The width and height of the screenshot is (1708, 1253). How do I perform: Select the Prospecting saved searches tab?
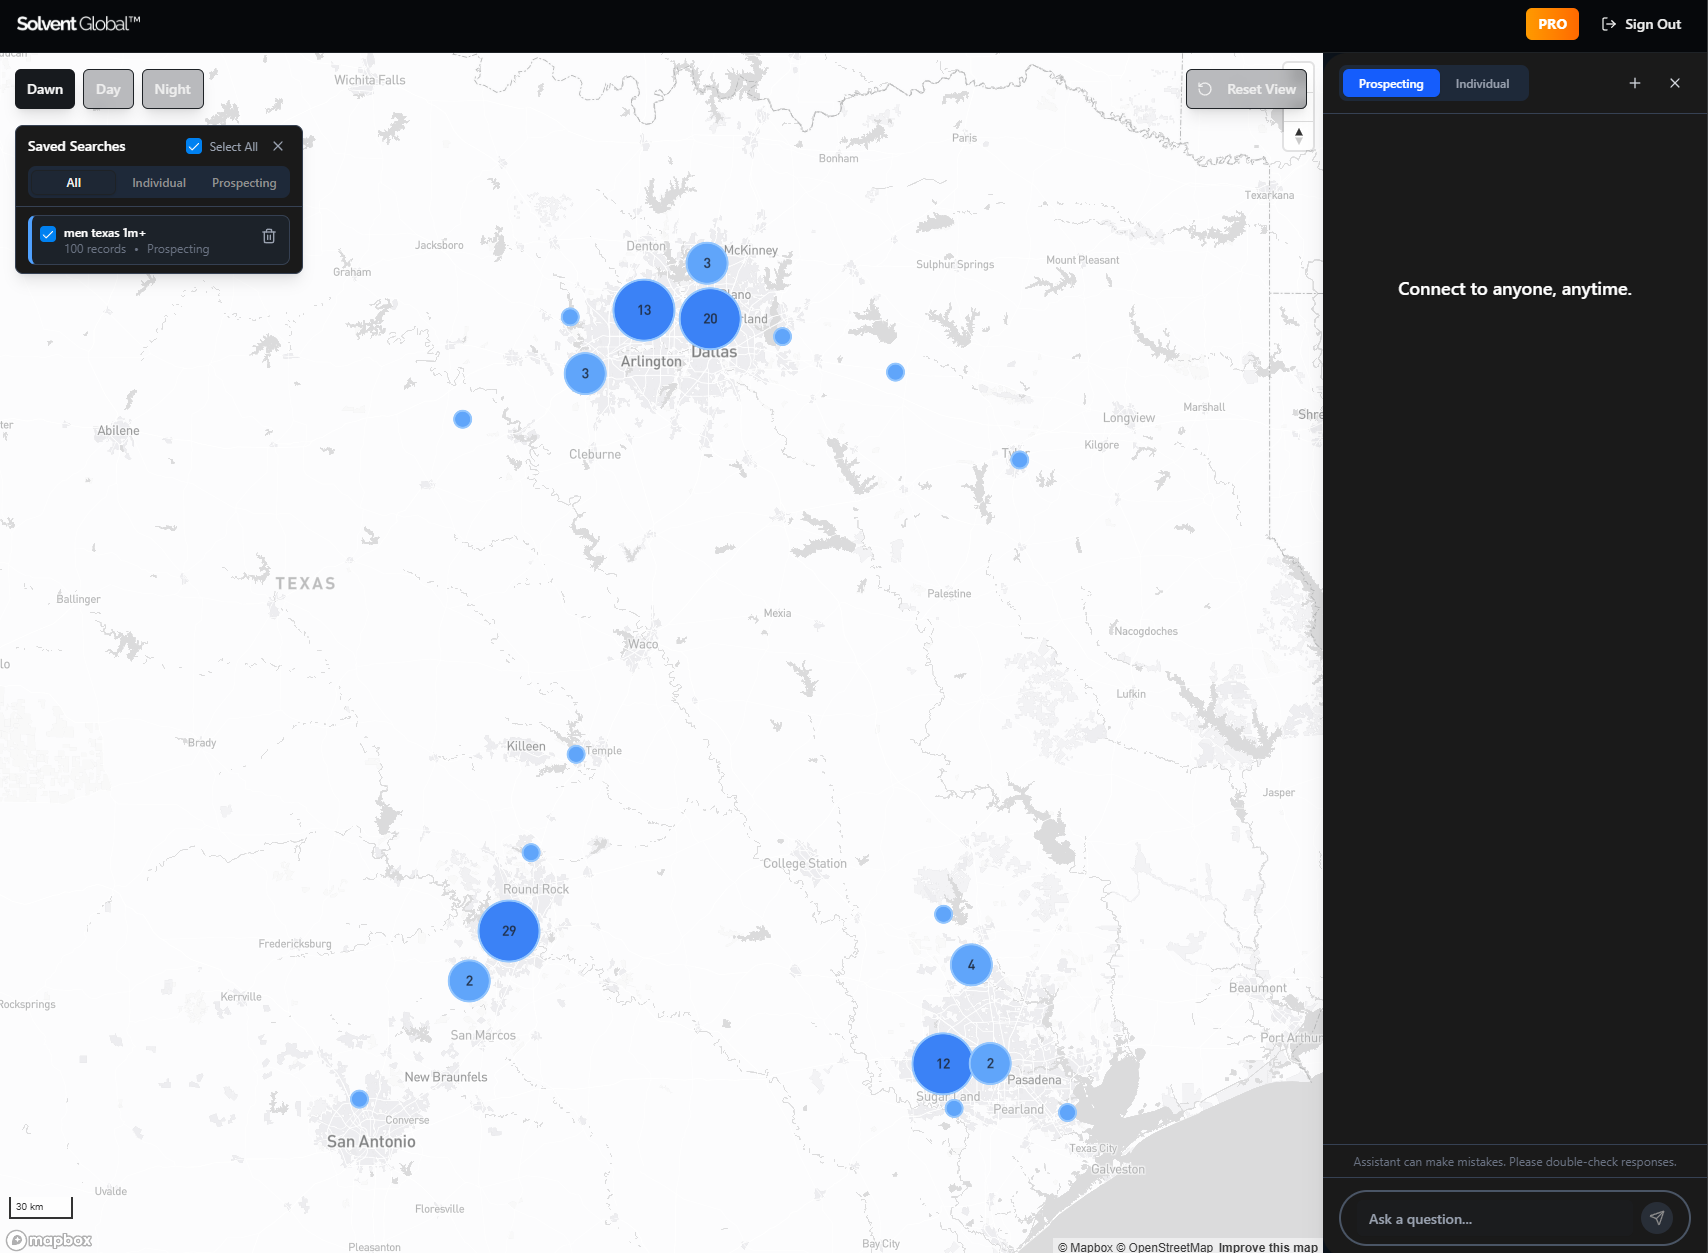tap(244, 183)
